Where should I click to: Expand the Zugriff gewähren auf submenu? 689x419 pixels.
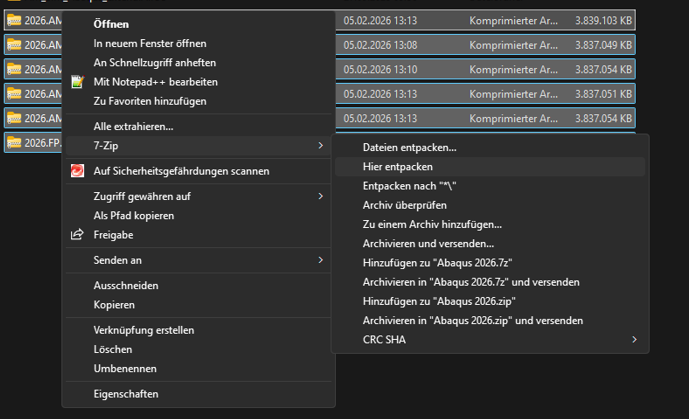pos(320,197)
